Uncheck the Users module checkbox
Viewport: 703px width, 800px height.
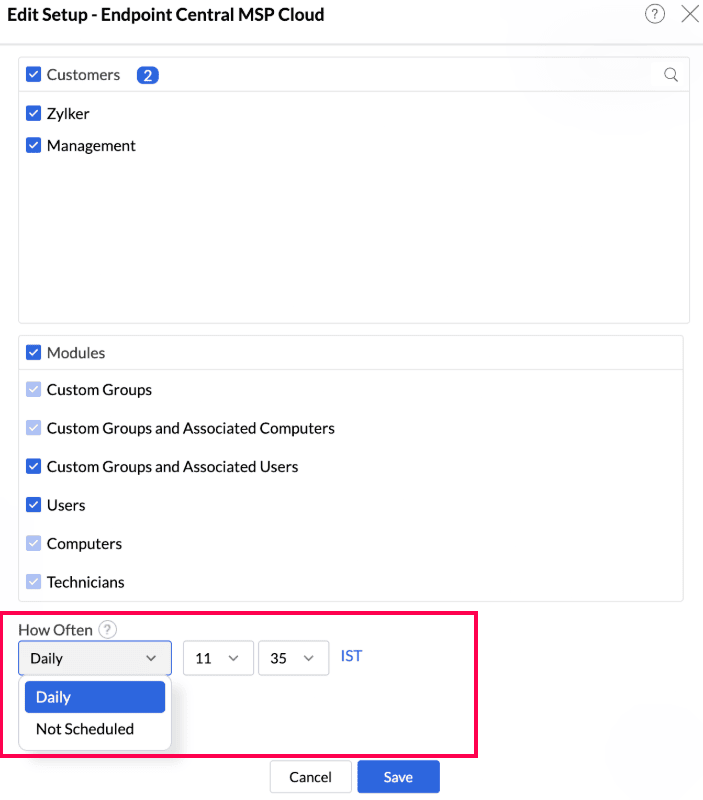tap(34, 505)
